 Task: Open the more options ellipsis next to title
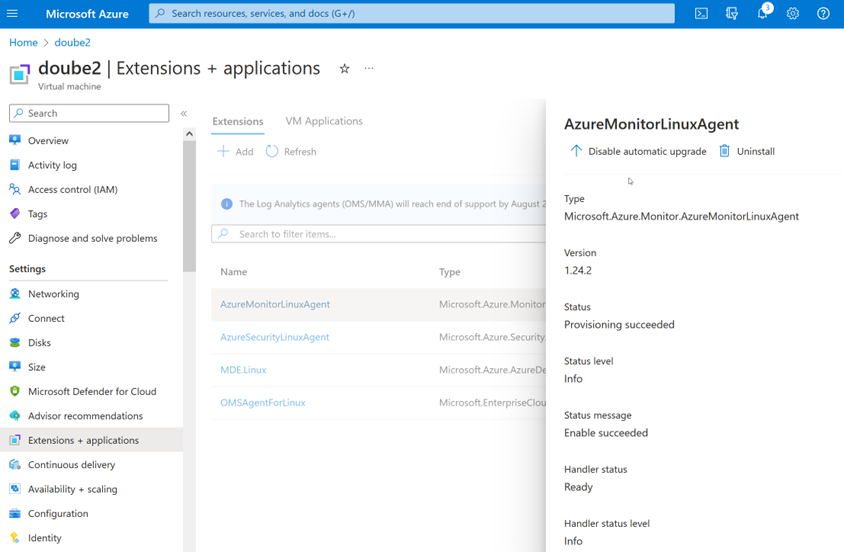point(369,68)
